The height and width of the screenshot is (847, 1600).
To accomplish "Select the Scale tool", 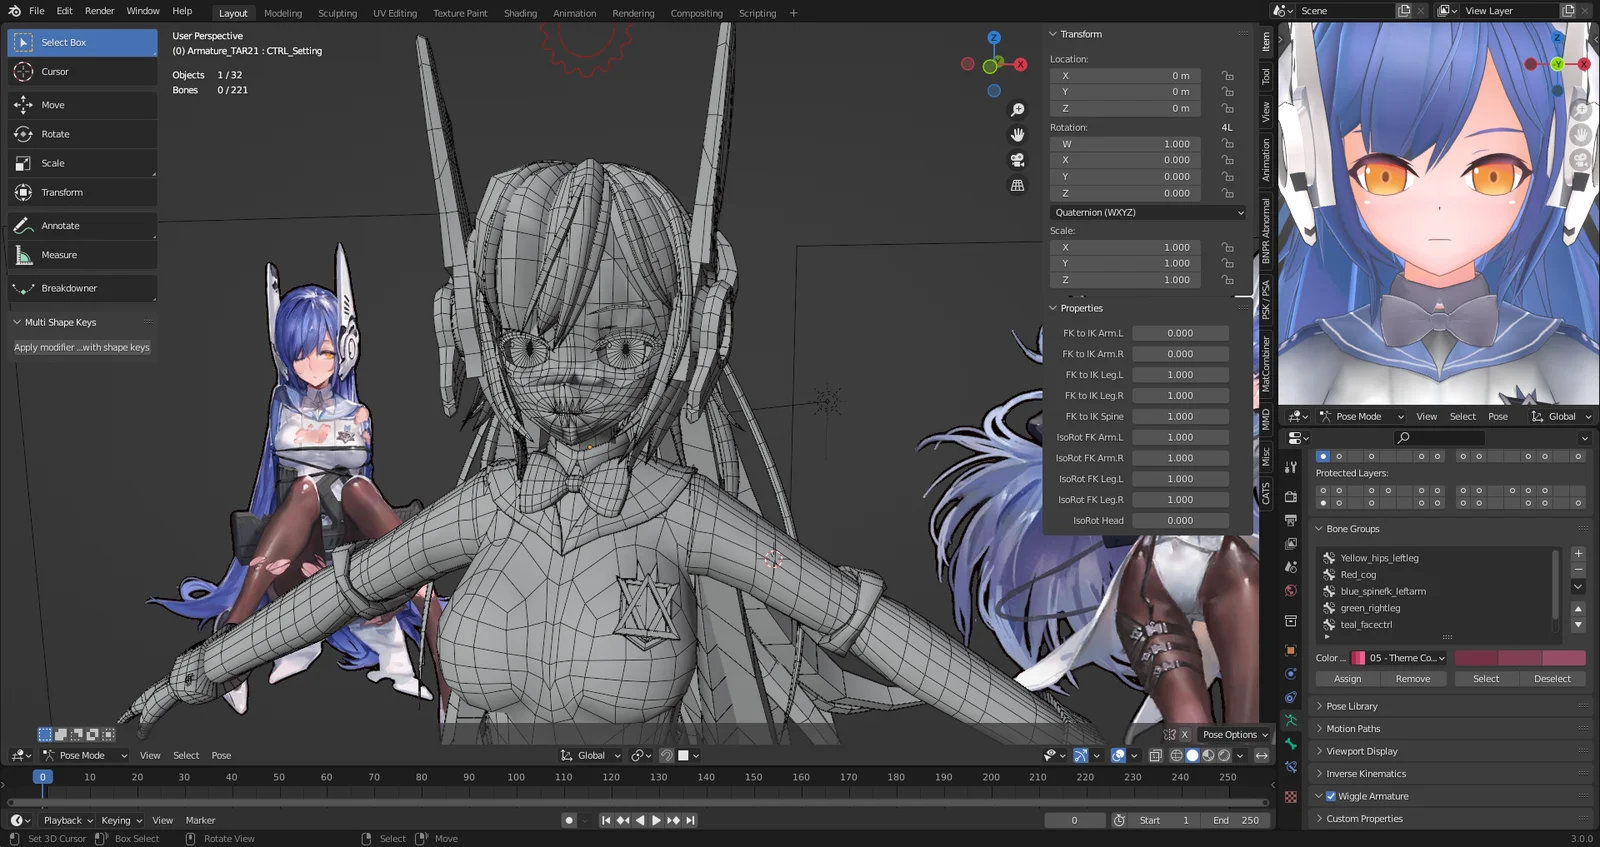I will point(82,163).
